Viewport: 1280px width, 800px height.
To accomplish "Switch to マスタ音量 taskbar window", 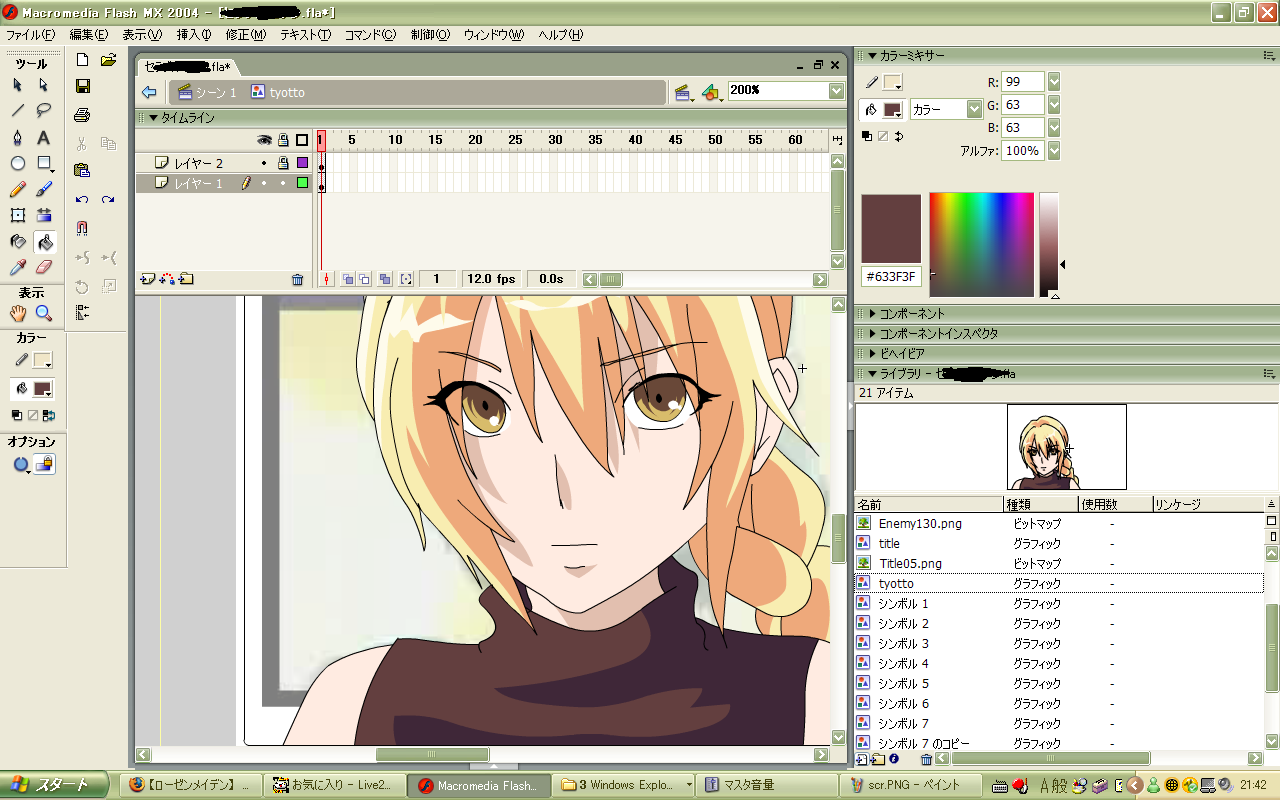I will 769,785.
